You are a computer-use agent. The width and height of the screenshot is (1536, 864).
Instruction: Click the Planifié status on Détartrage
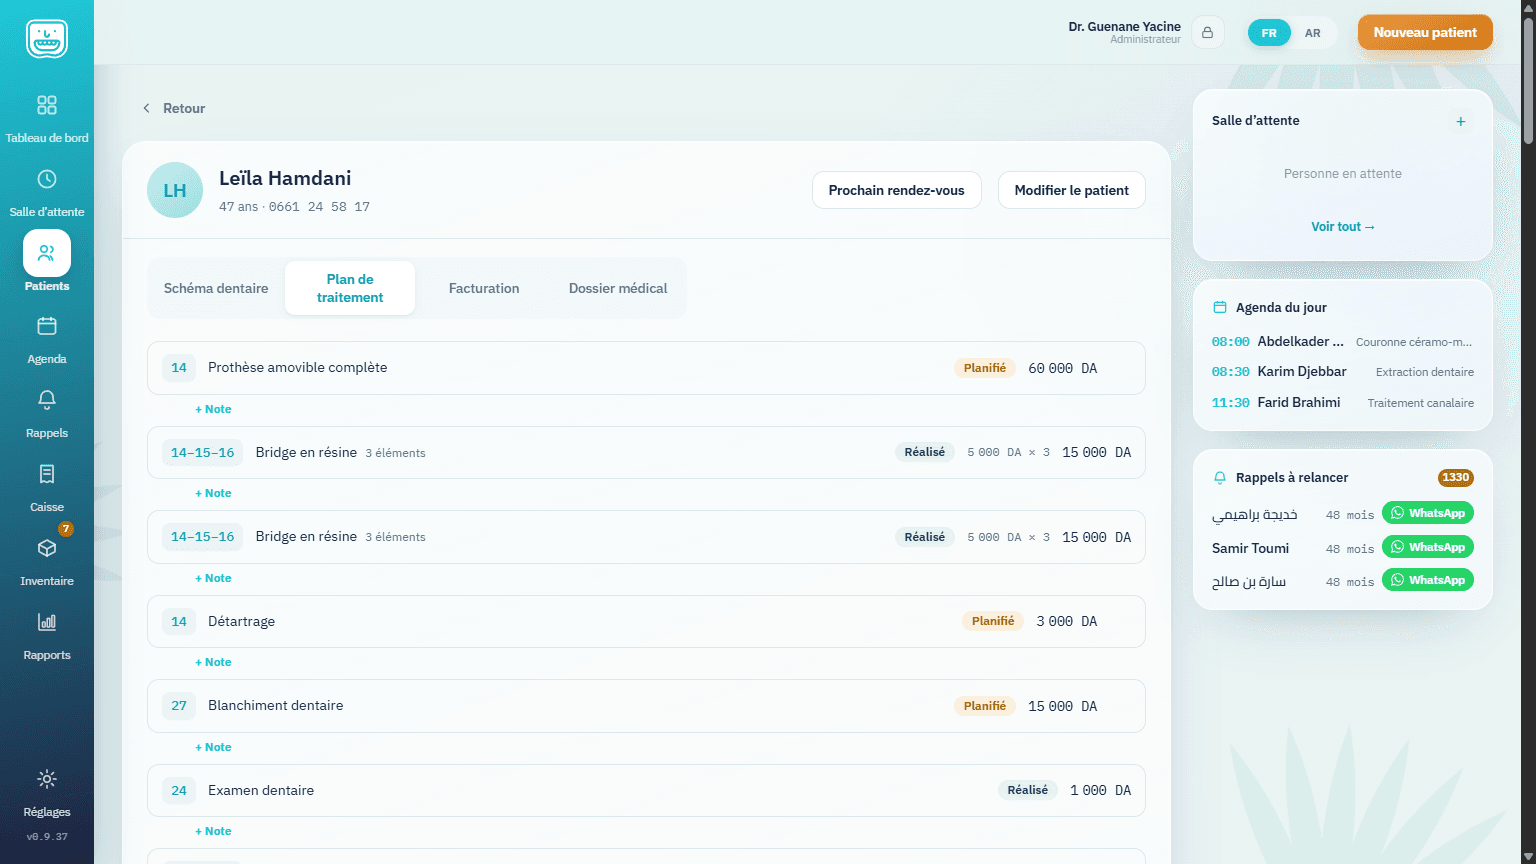(993, 621)
